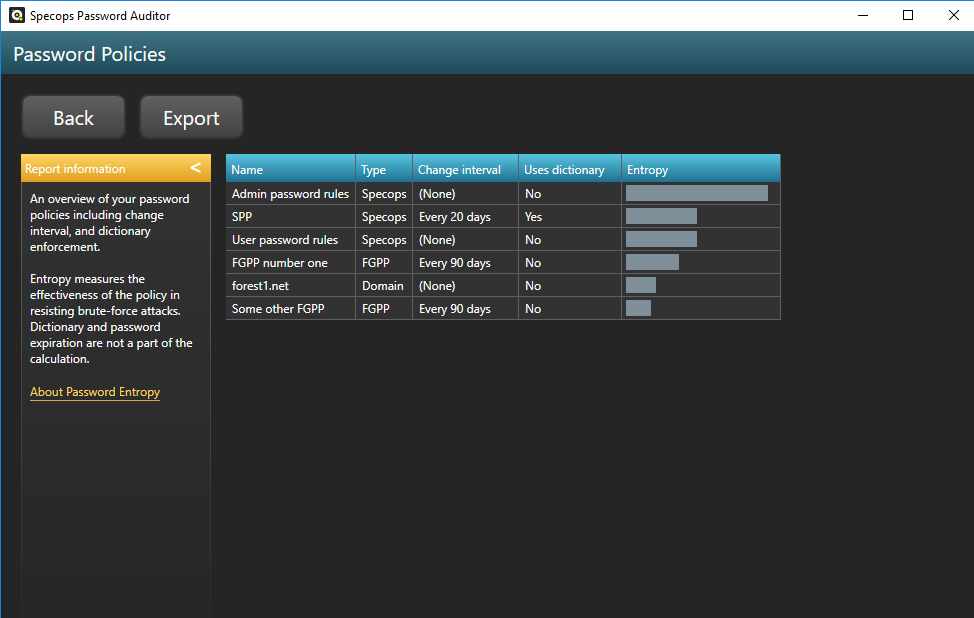Click the Specops type cell for SPP
The image size is (974, 618).
pyautogui.click(x=384, y=217)
